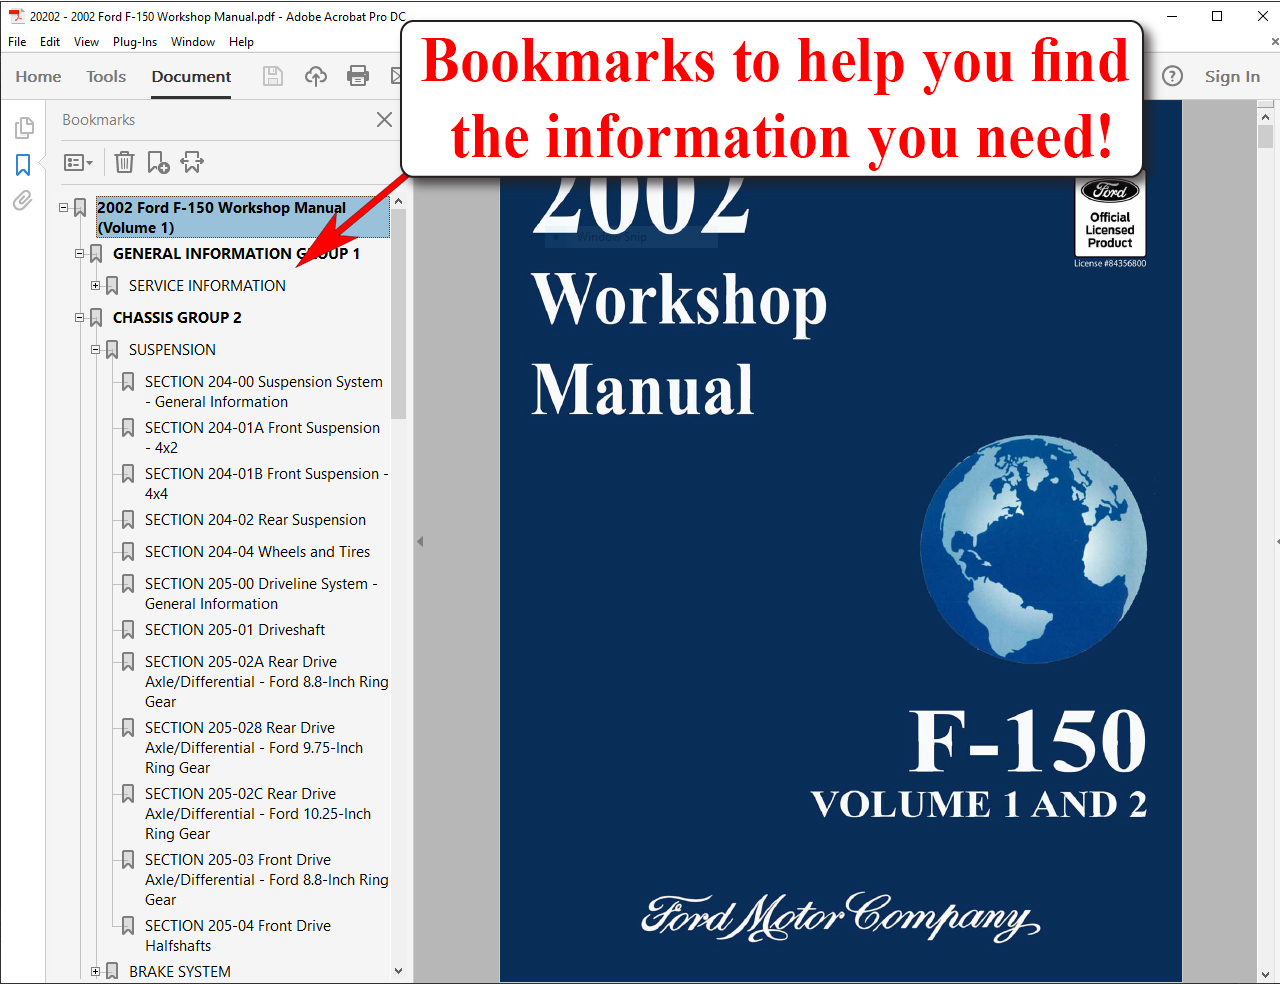
Task: Select the BRAKE SYSTEM bookmark
Action: click(180, 972)
